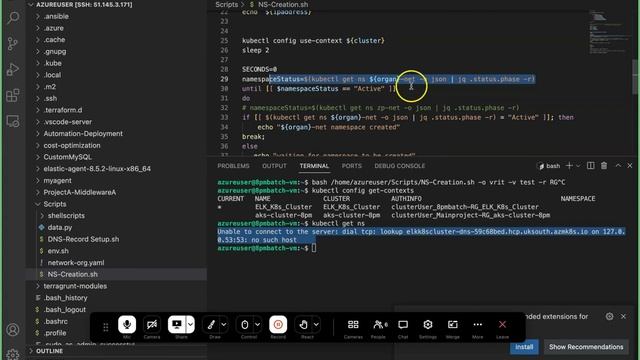Open React options dropdown arrow
The height and width of the screenshot is (360, 640).
(316, 324)
